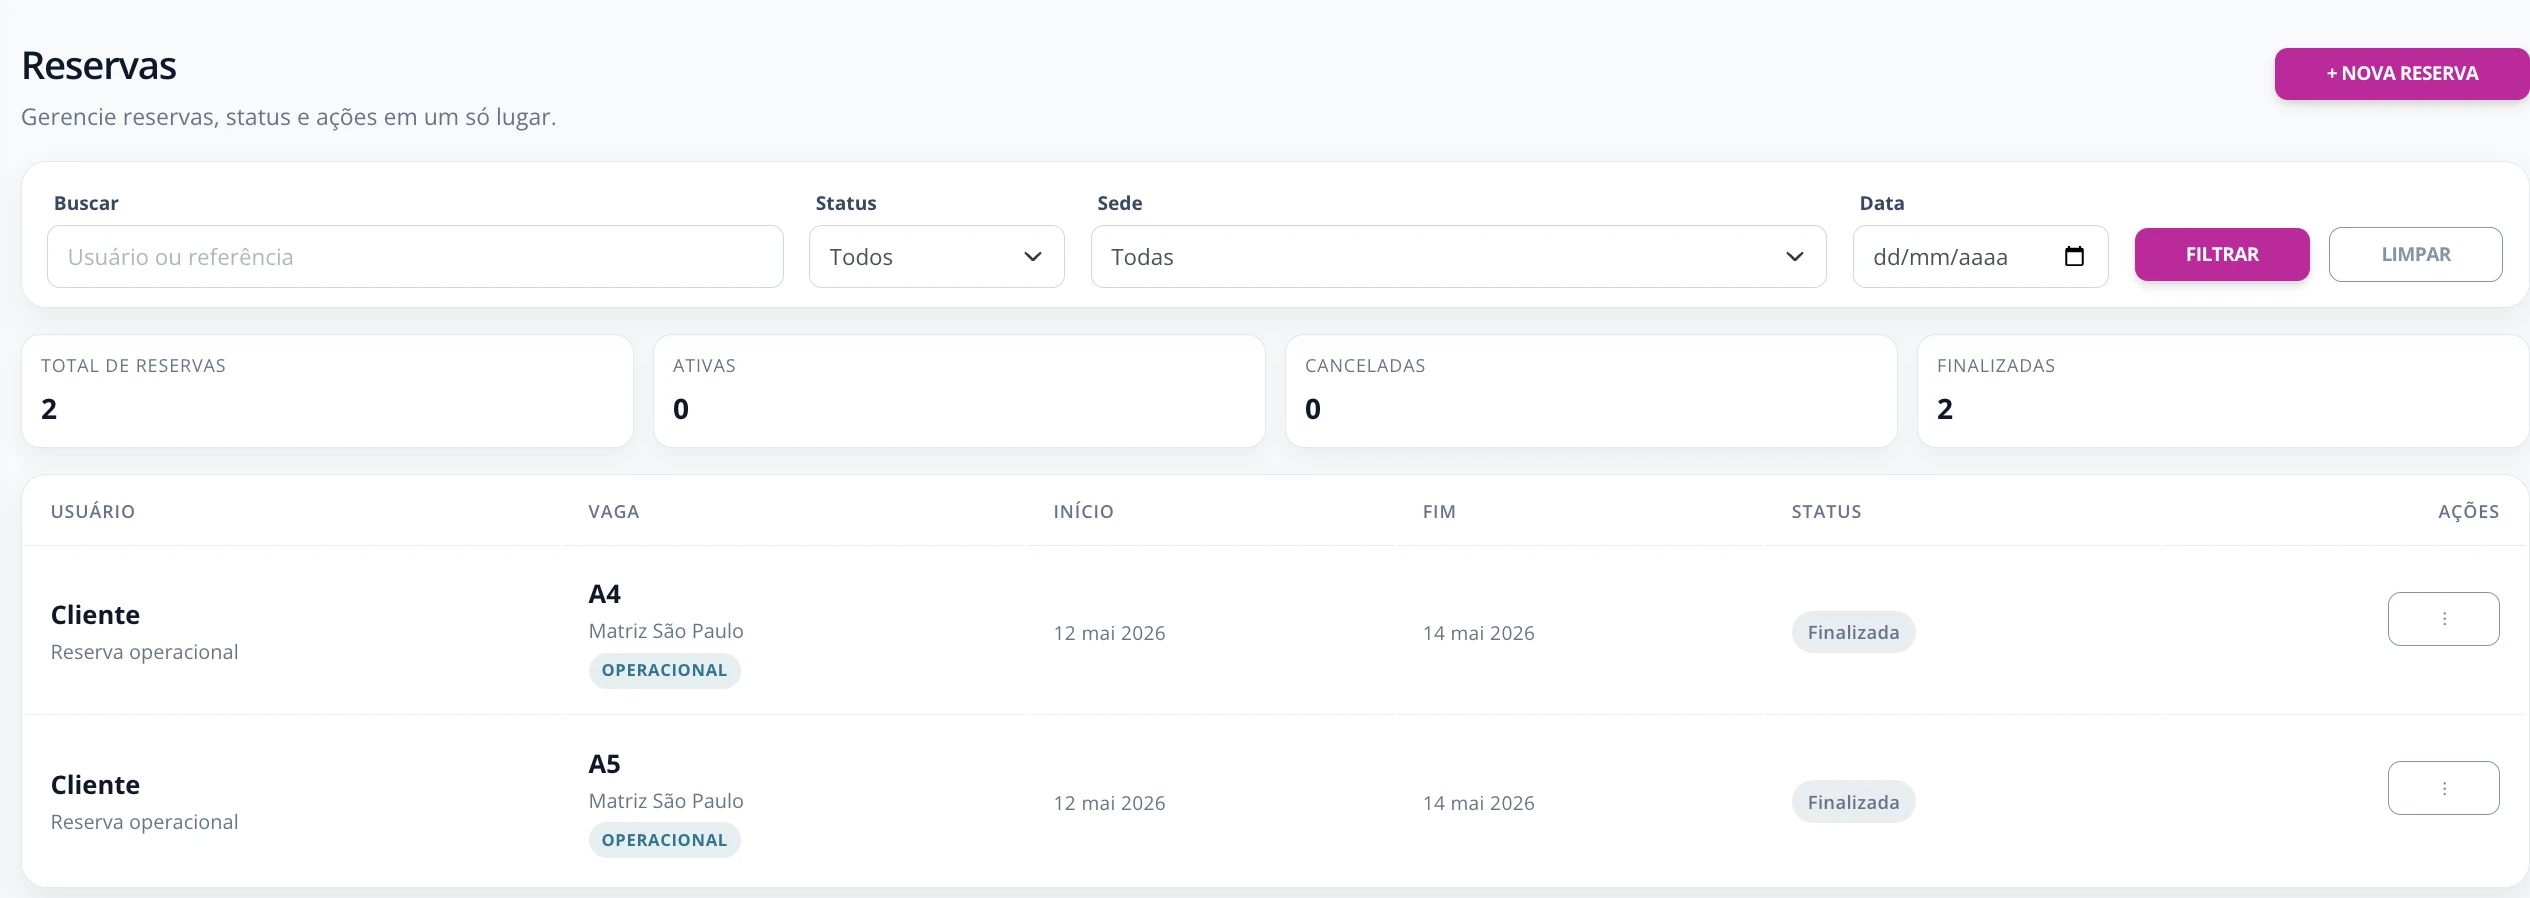The image size is (2530, 898).
Task: Click the + Nova Reserva button
Action: coord(2401,74)
